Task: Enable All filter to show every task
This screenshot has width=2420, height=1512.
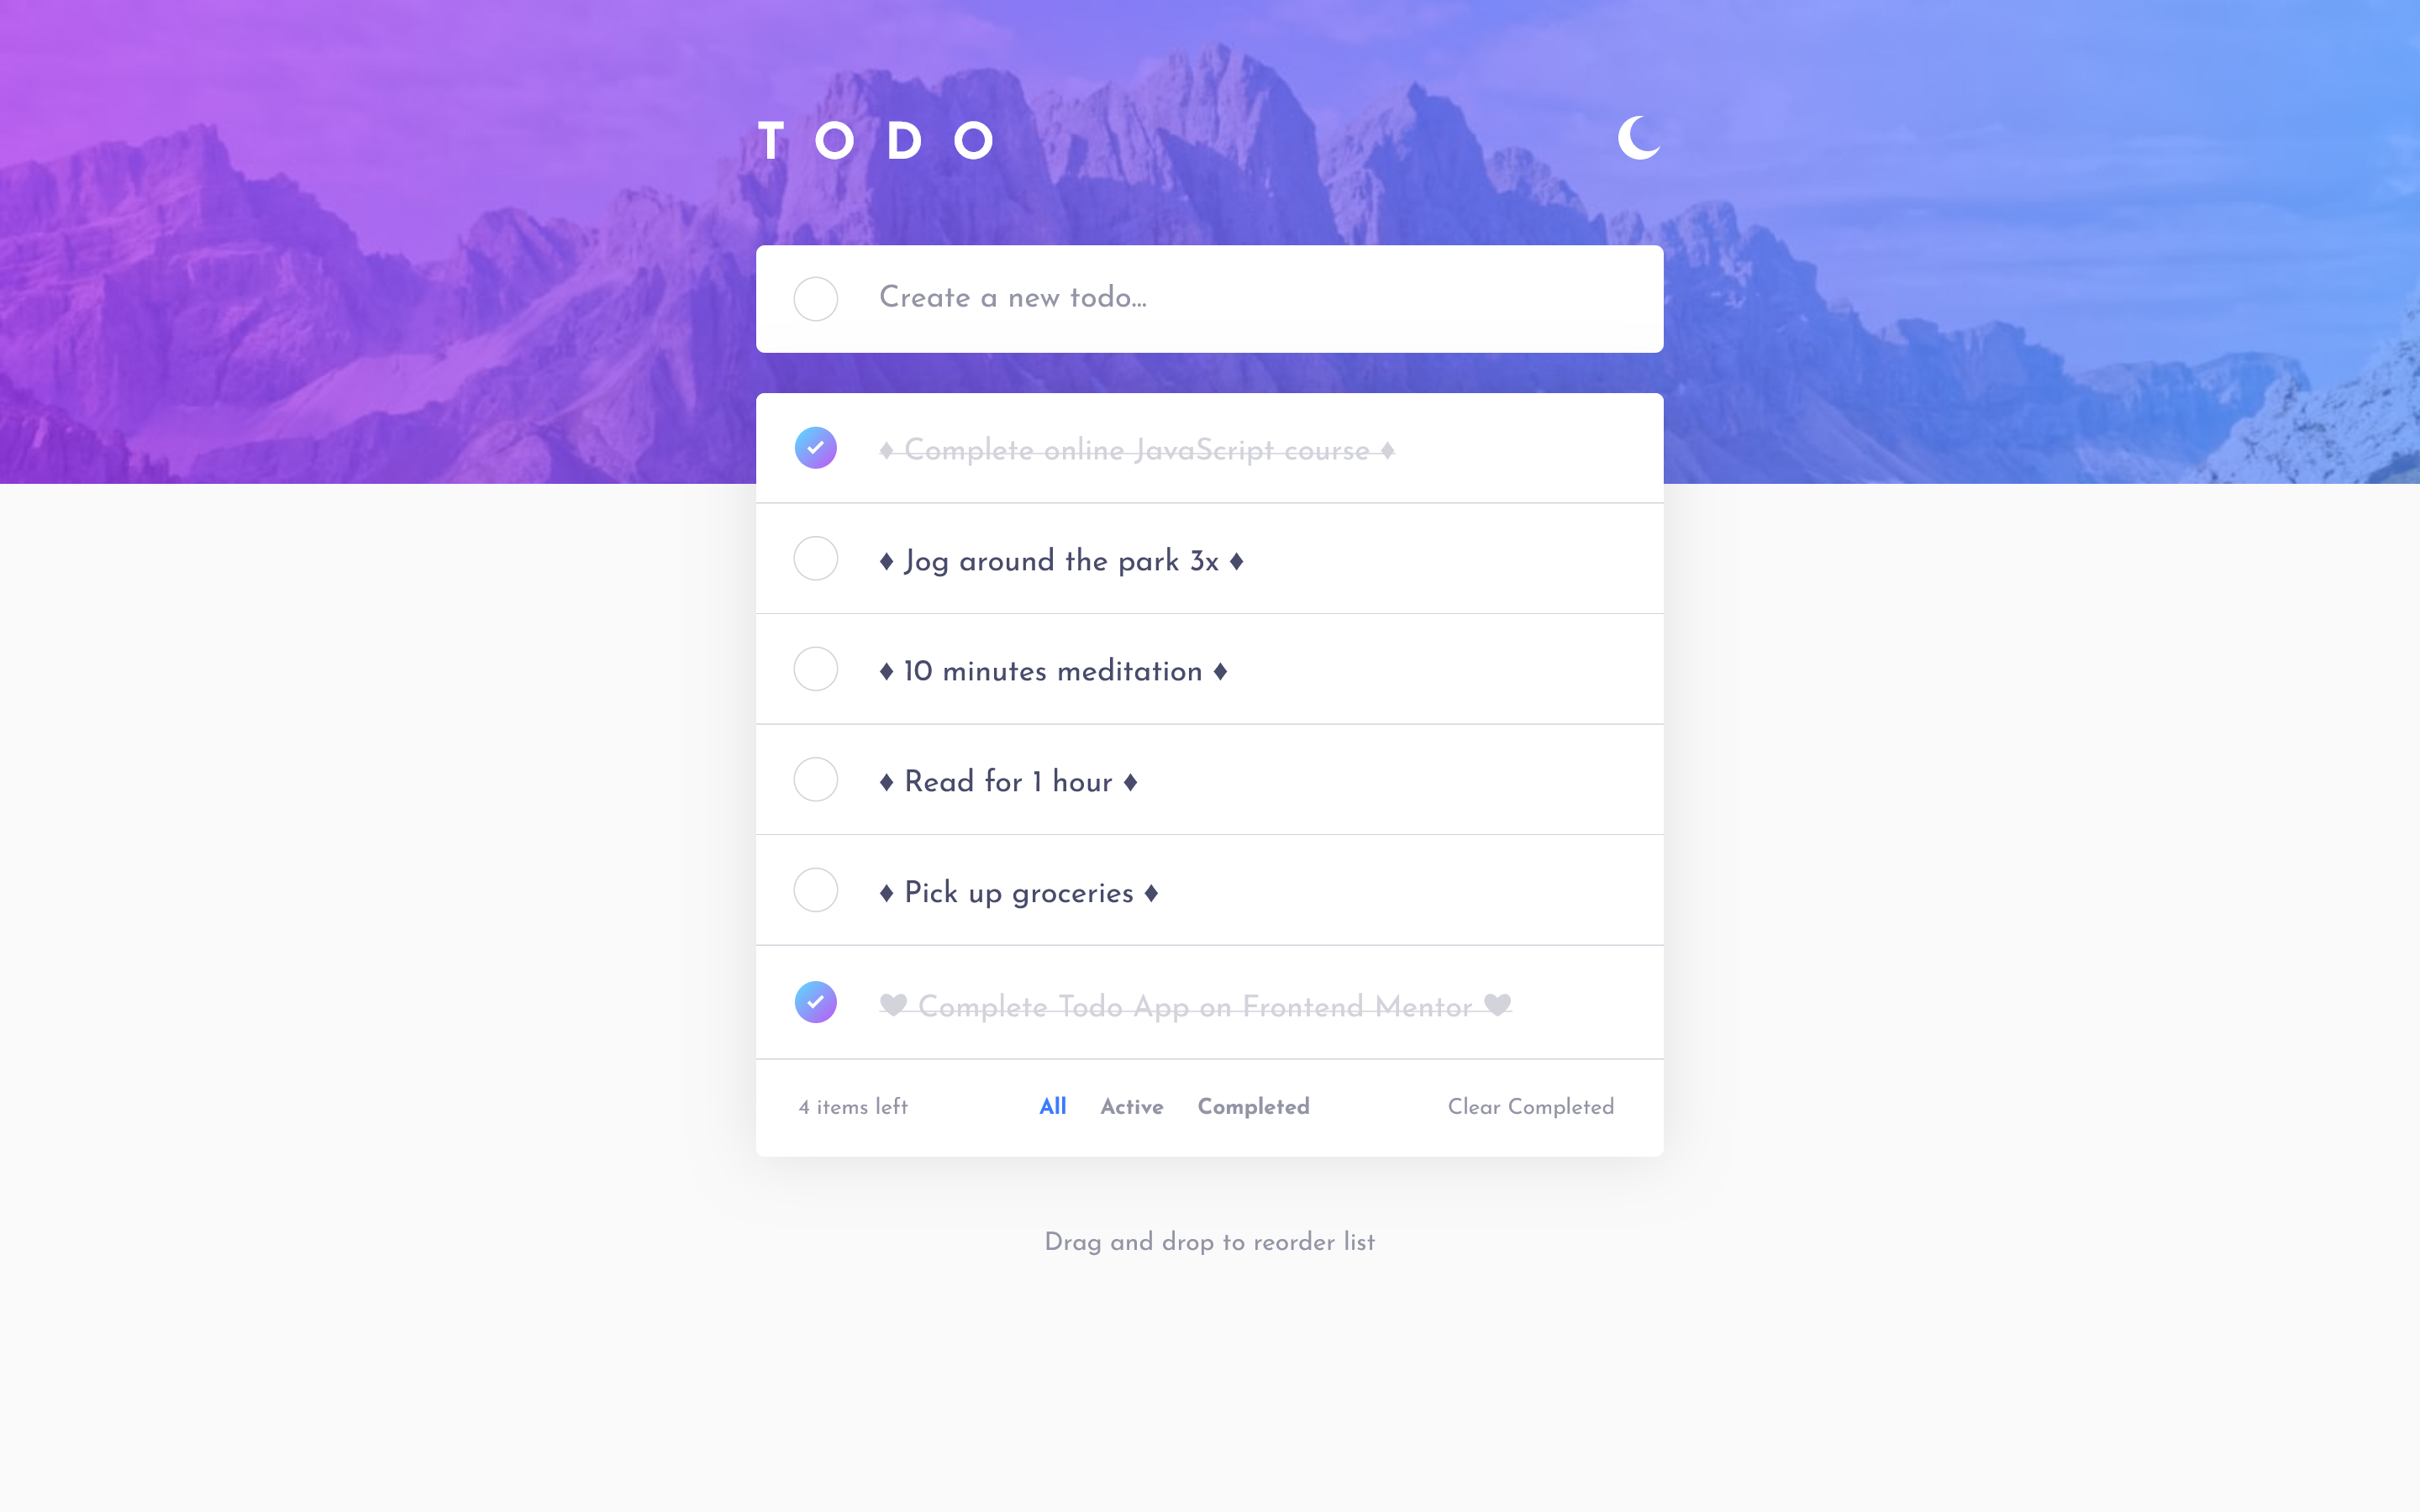Action: coord(1052,1106)
